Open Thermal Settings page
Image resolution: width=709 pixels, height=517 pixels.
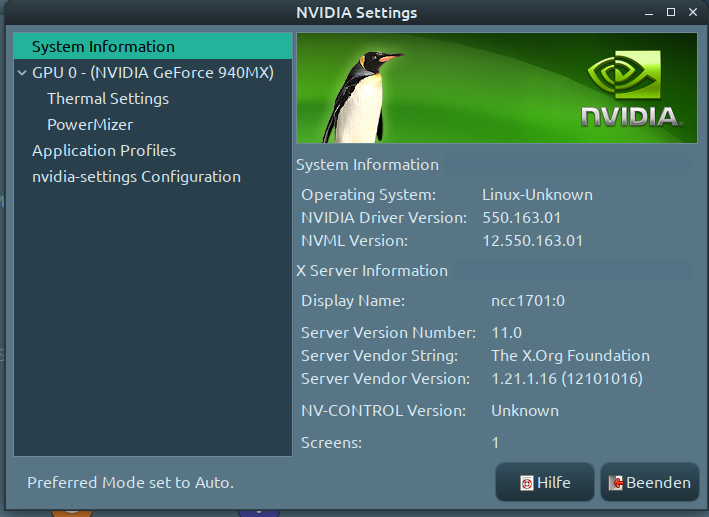click(108, 99)
